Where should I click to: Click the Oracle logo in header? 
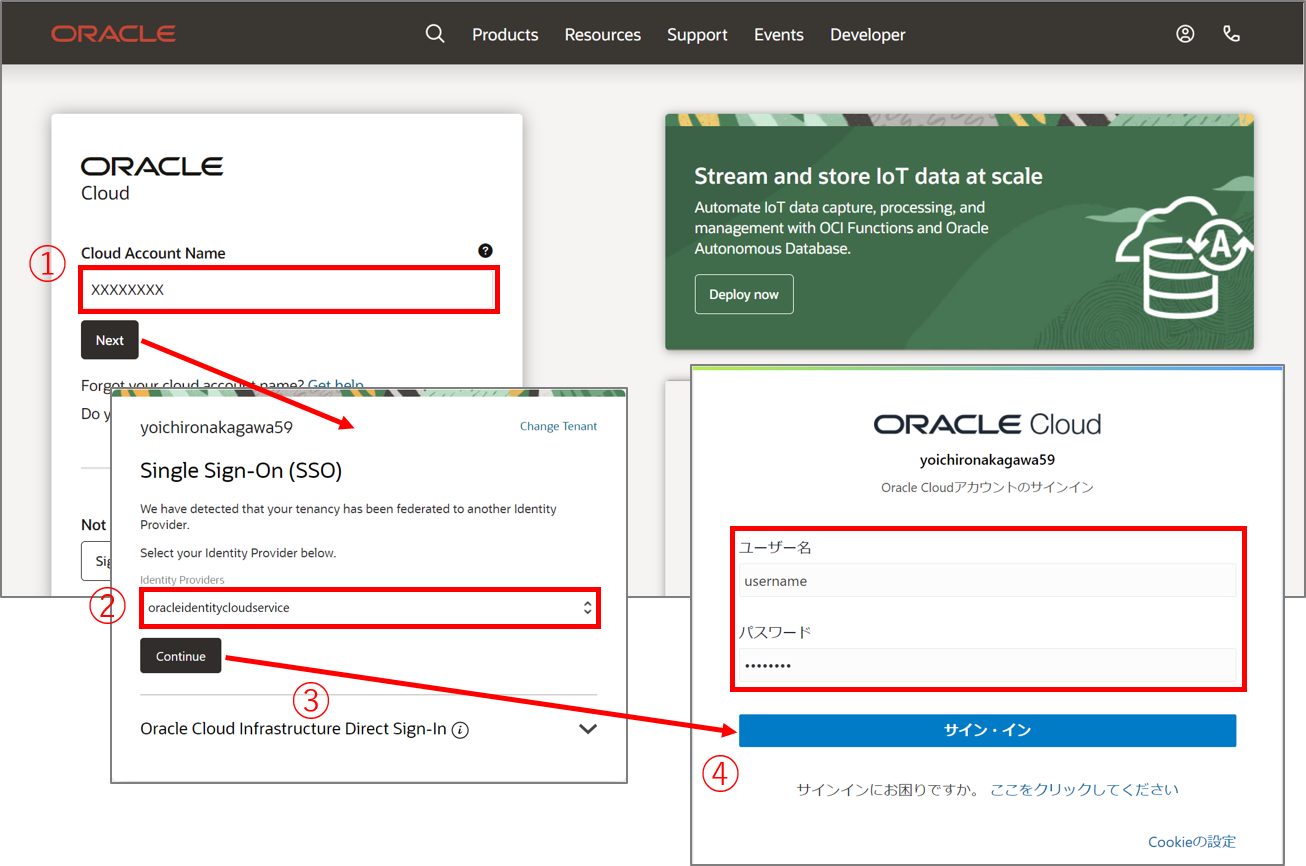[x=113, y=34]
